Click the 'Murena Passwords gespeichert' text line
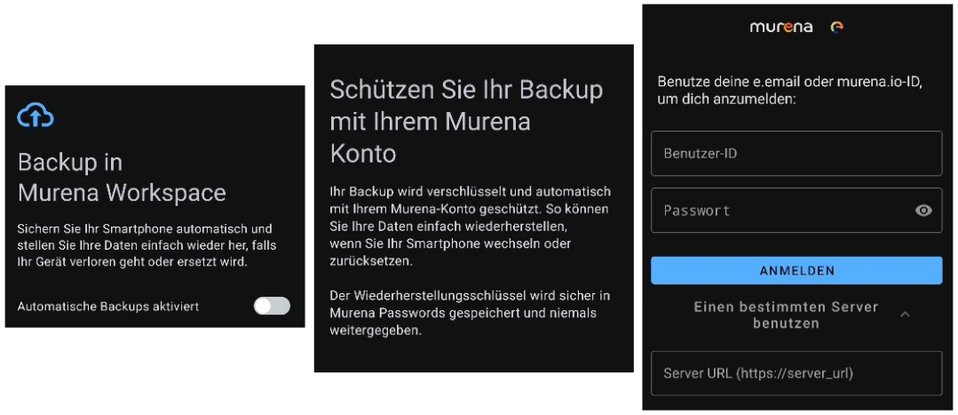The height and width of the screenshot is (415, 958). point(463,313)
